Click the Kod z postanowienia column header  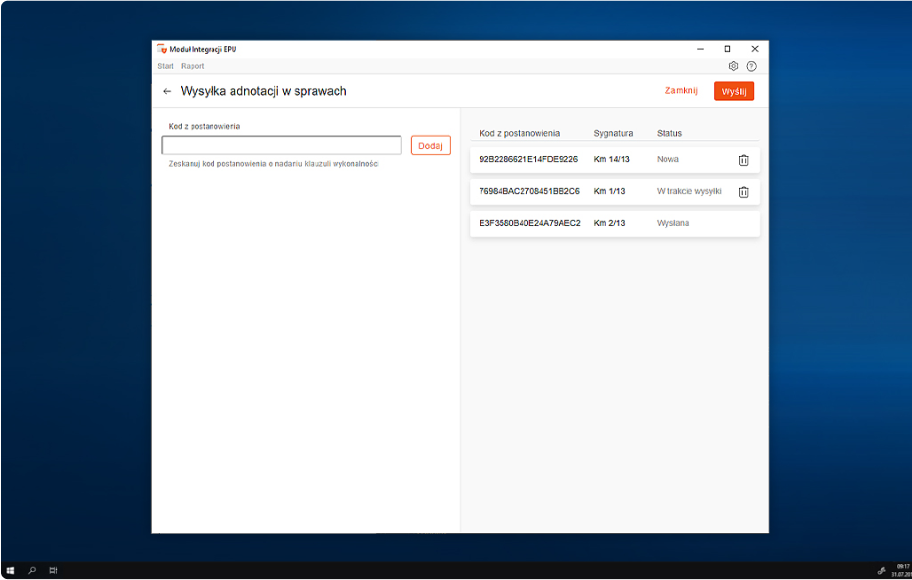[519, 133]
